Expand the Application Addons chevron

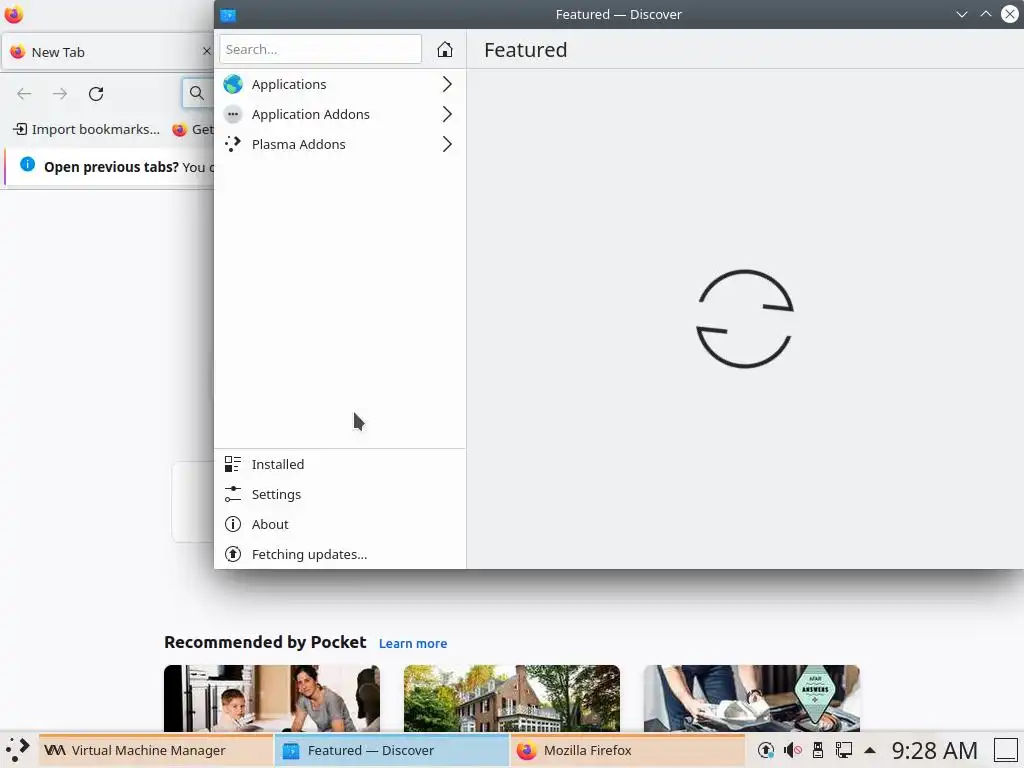coord(447,114)
